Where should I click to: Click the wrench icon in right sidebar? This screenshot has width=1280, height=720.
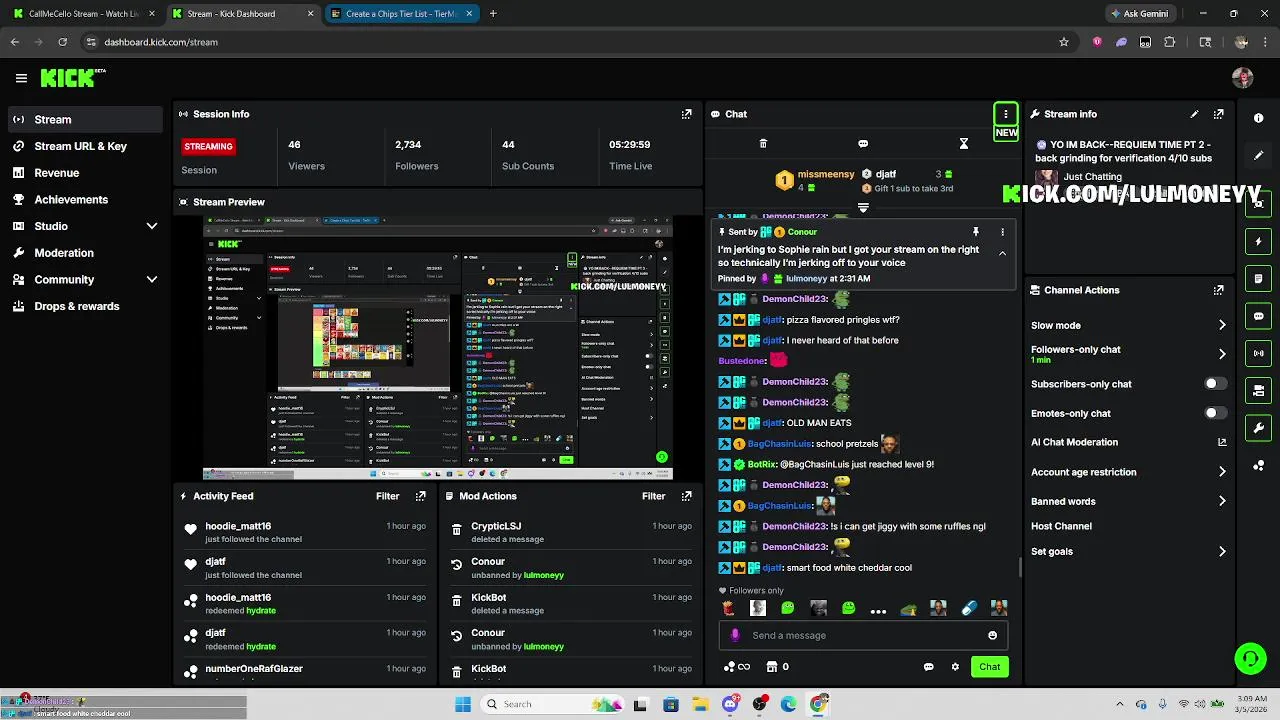[x=1259, y=428]
